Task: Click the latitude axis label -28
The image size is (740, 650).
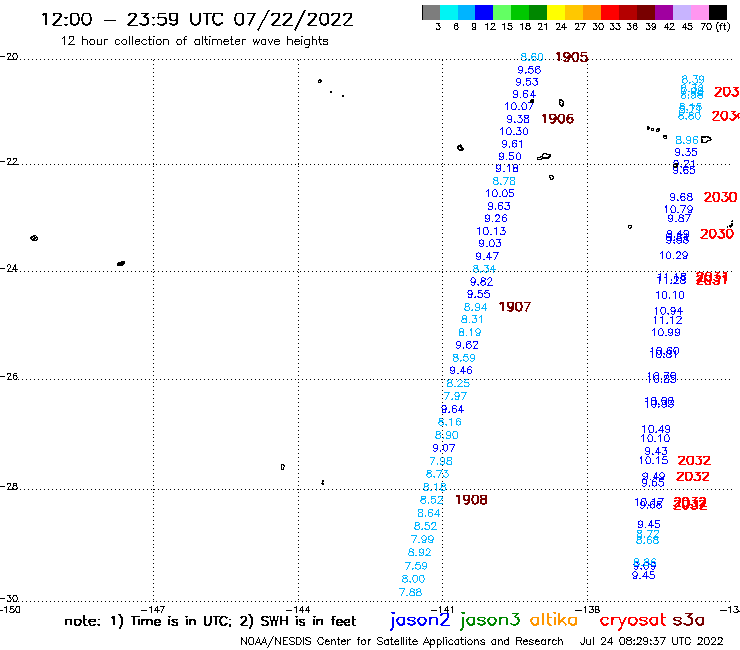Action: (9, 486)
